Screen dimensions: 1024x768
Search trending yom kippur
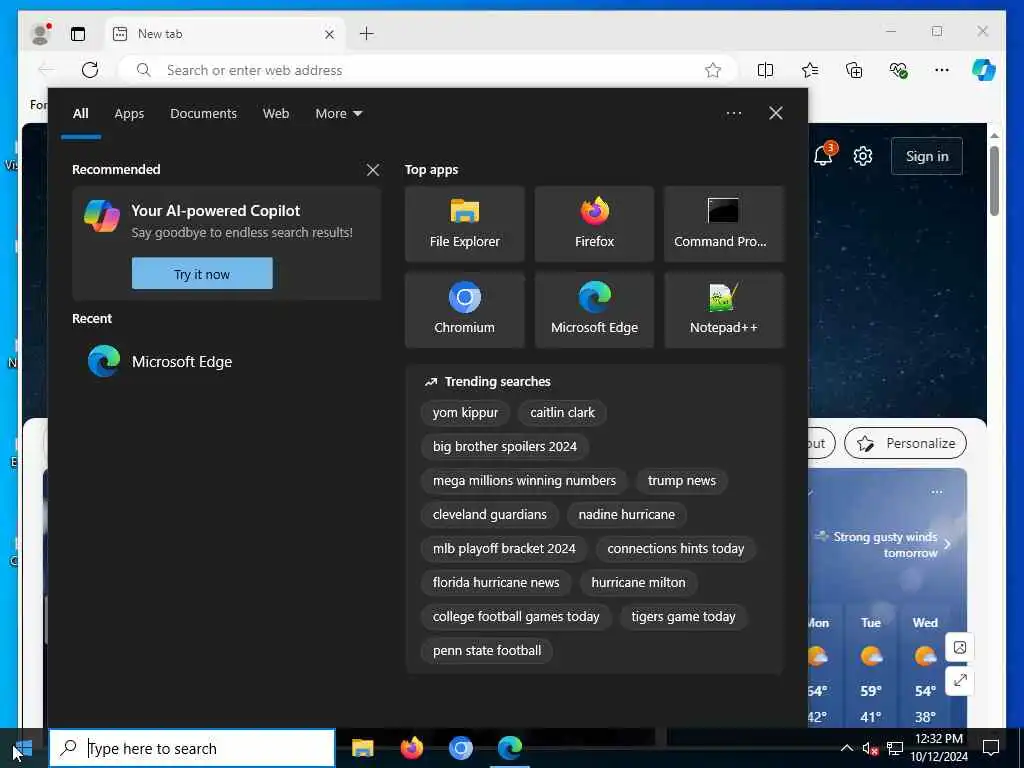point(465,413)
